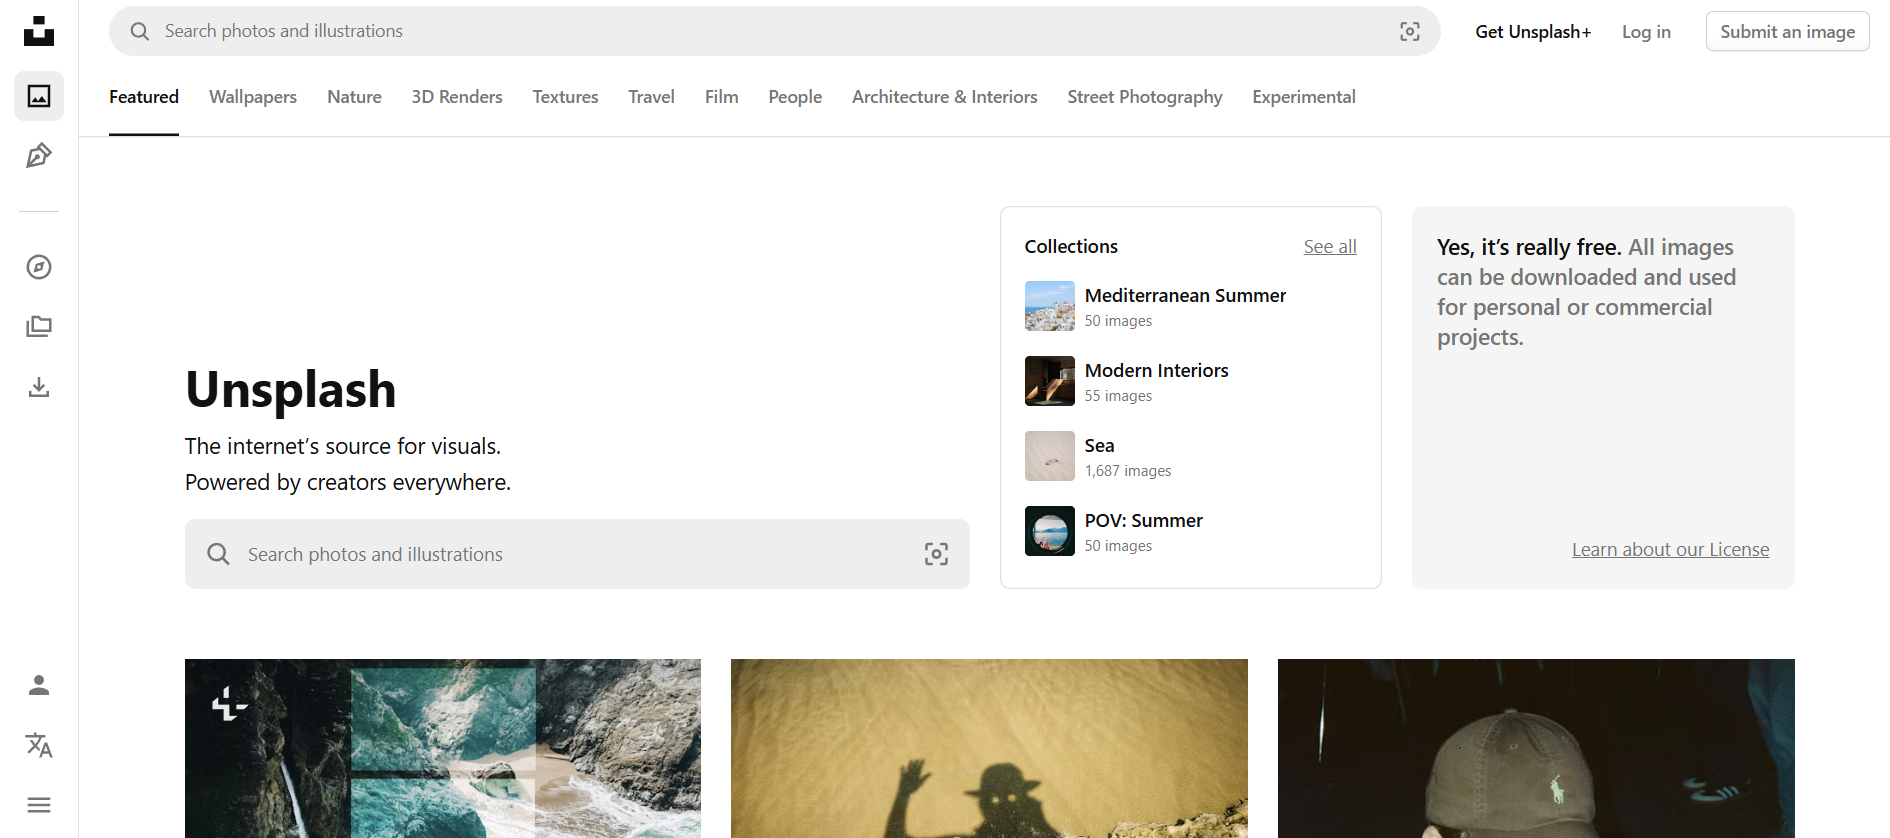This screenshot has height=838, width=1890.
Task: Open the Illustrations pen icon in sidebar
Action: pos(39,155)
